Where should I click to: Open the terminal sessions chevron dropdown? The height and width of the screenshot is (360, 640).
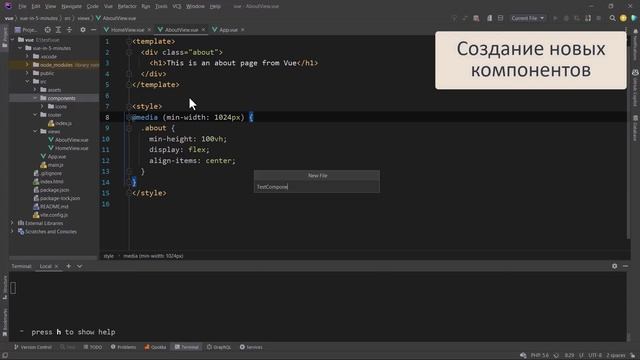click(80, 266)
